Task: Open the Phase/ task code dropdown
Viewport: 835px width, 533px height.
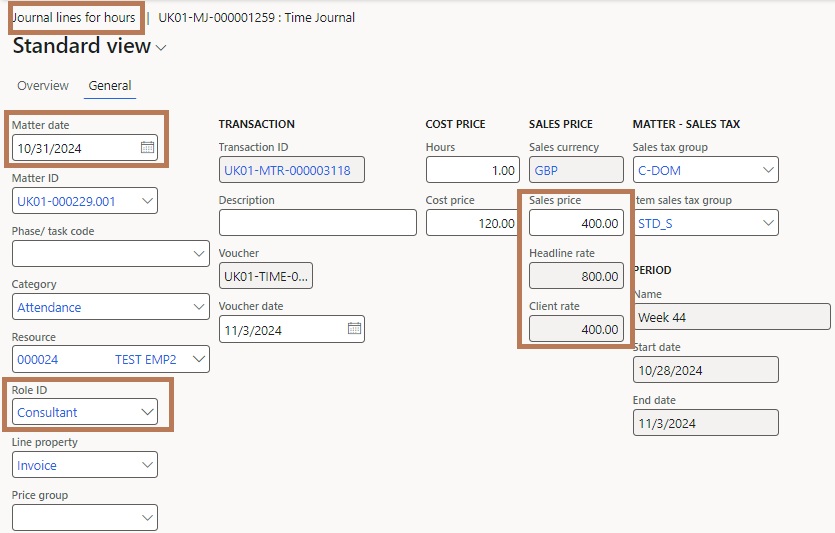Action: (199, 253)
